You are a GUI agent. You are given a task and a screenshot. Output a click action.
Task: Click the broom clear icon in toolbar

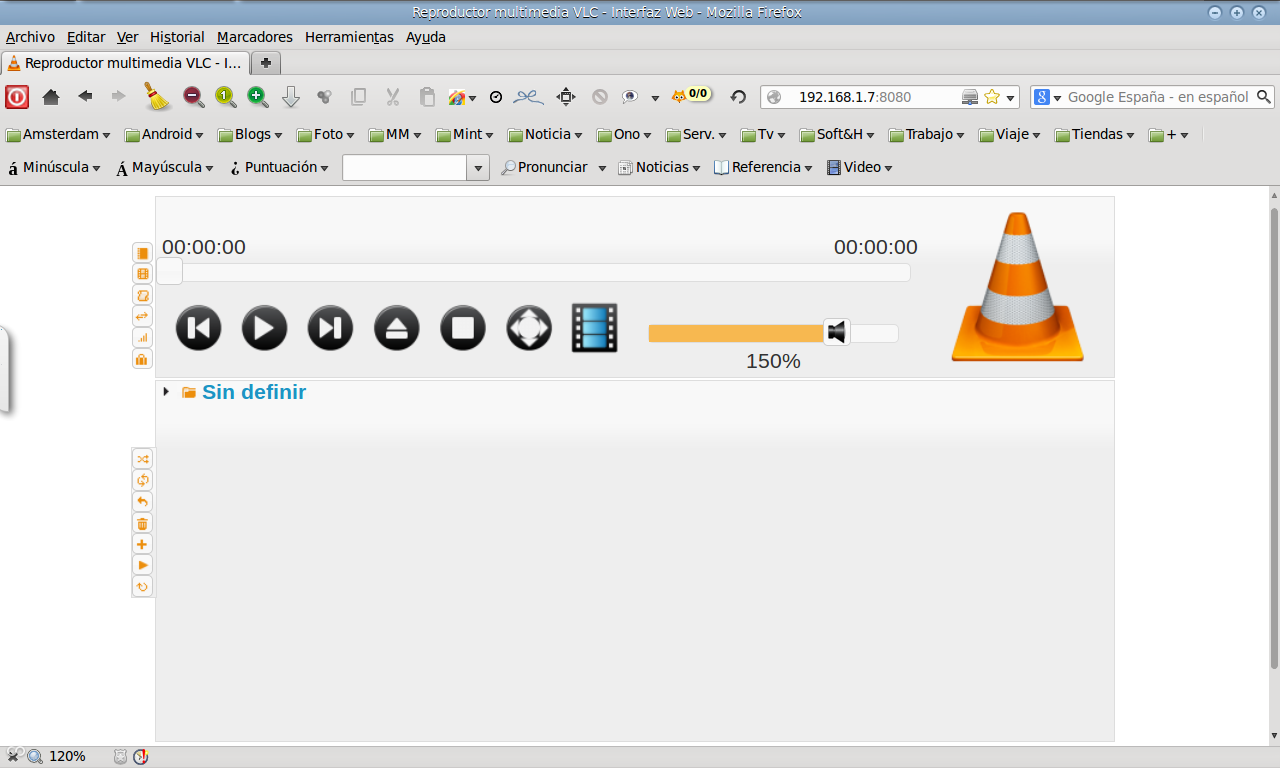[156, 95]
